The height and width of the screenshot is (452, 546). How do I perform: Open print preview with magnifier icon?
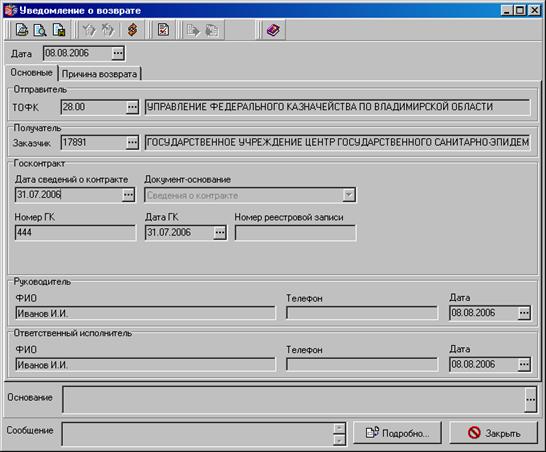[40, 30]
